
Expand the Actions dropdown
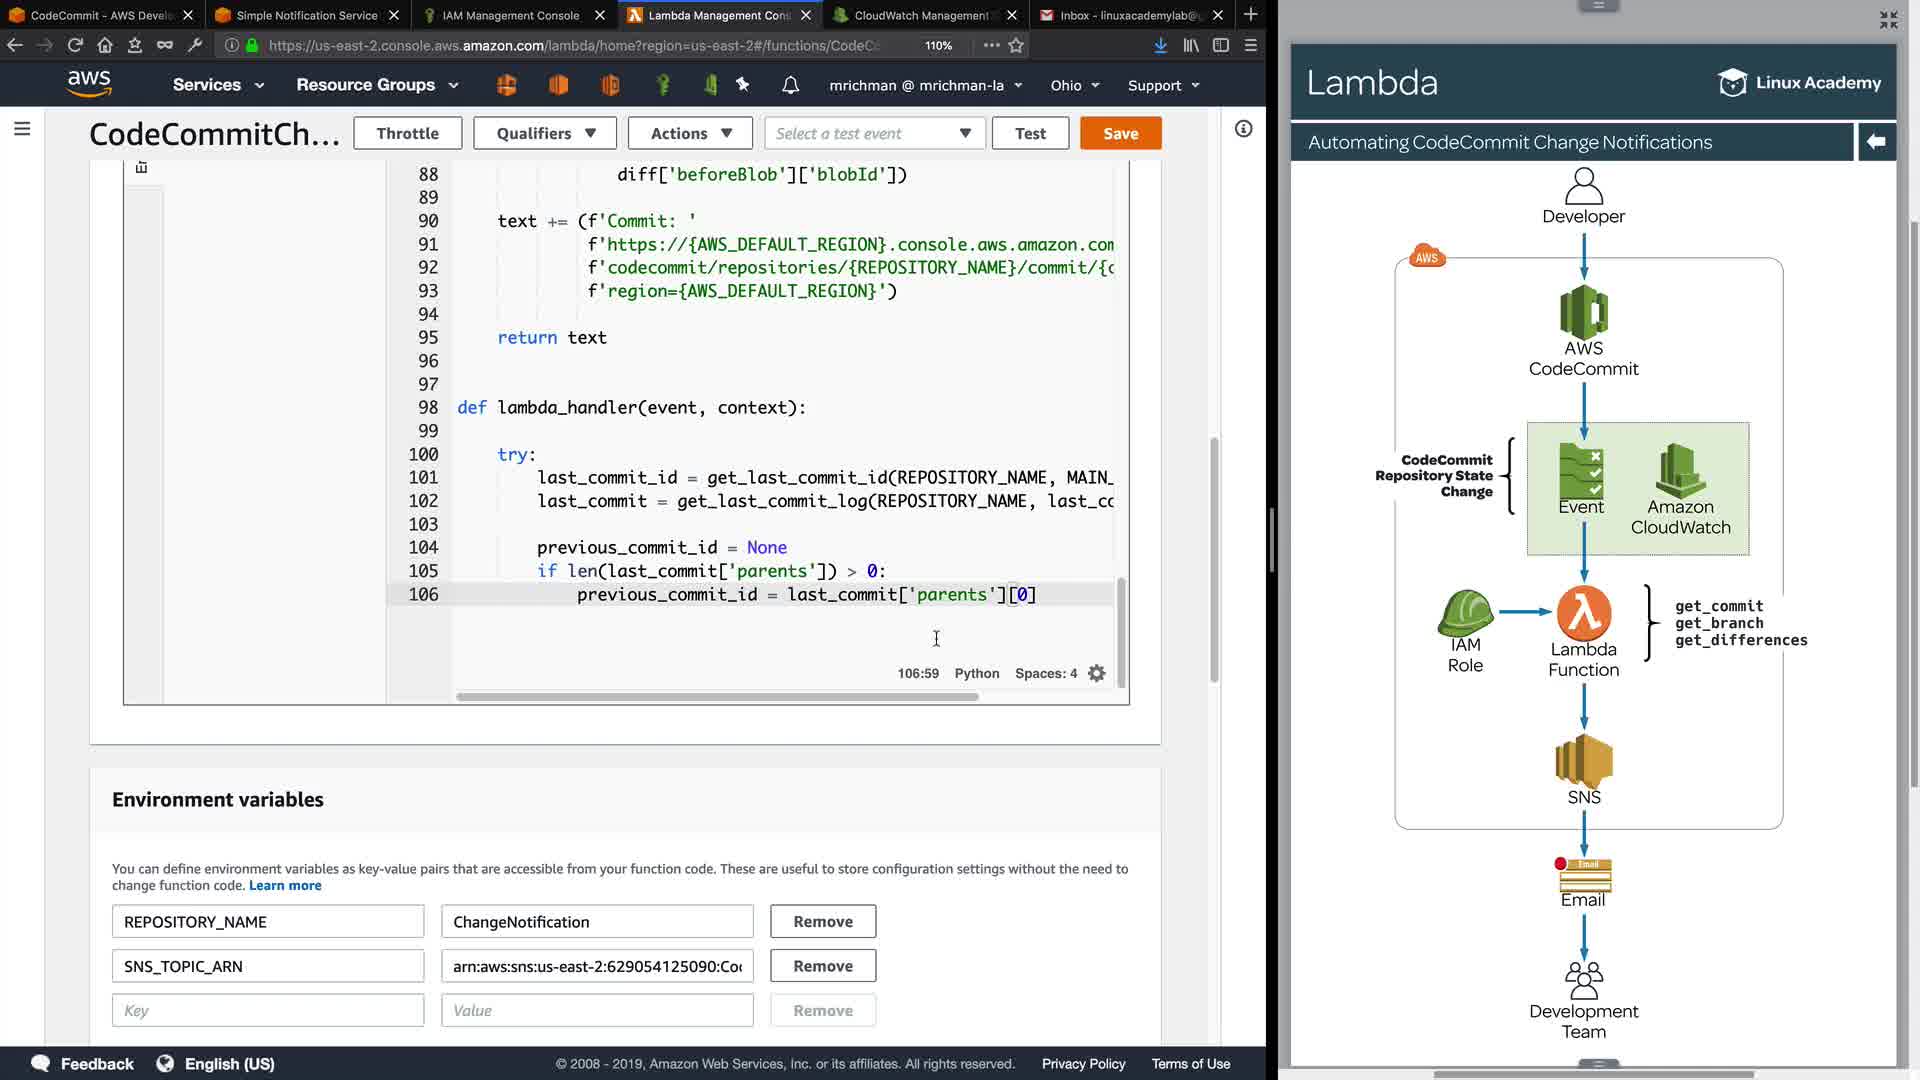click(x=690, y=133)
